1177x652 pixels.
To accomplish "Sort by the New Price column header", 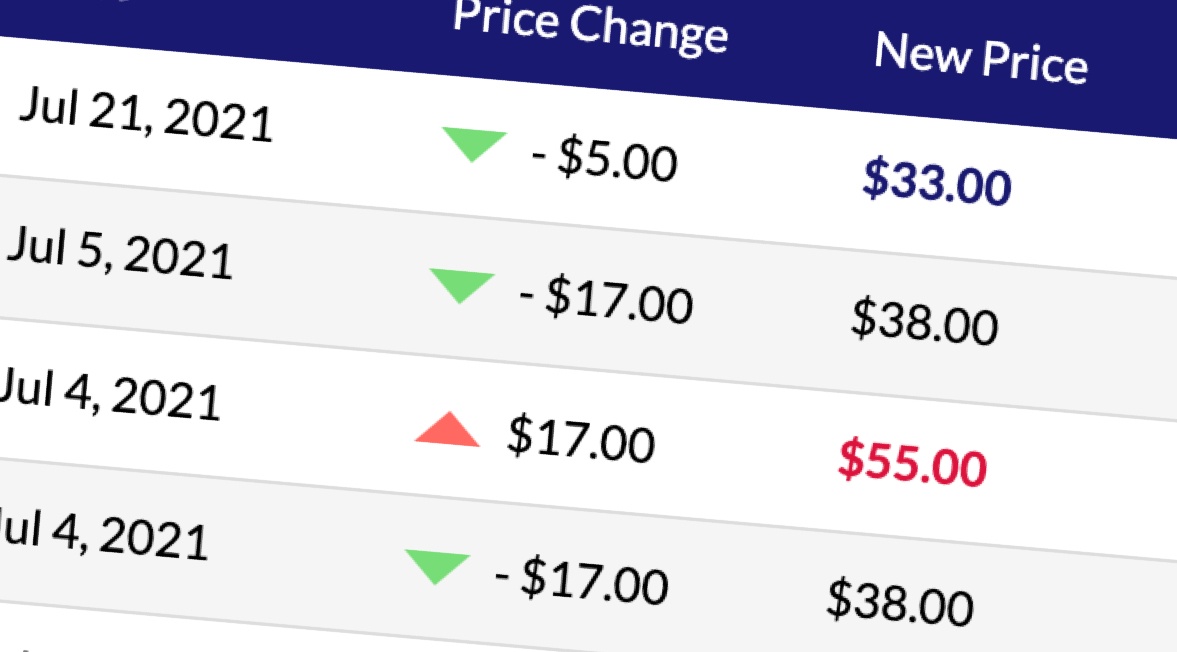I will 980,60.
